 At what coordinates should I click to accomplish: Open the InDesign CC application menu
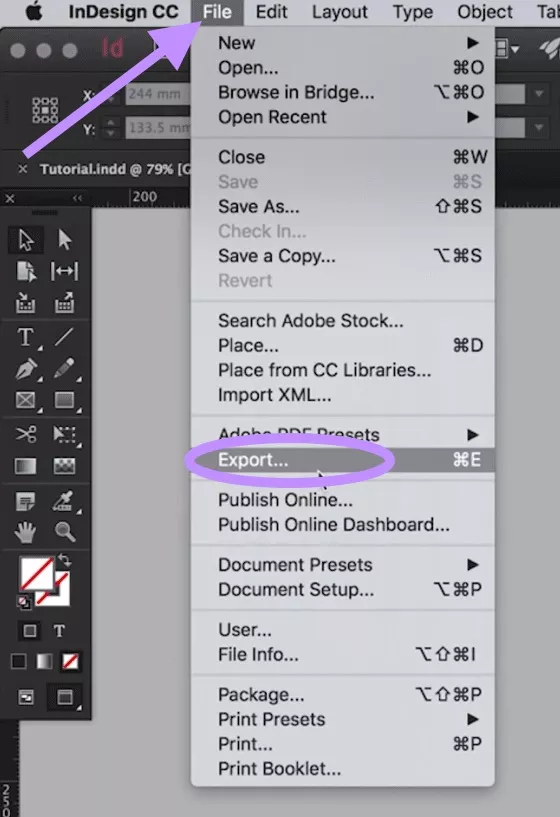click(123, 12)
